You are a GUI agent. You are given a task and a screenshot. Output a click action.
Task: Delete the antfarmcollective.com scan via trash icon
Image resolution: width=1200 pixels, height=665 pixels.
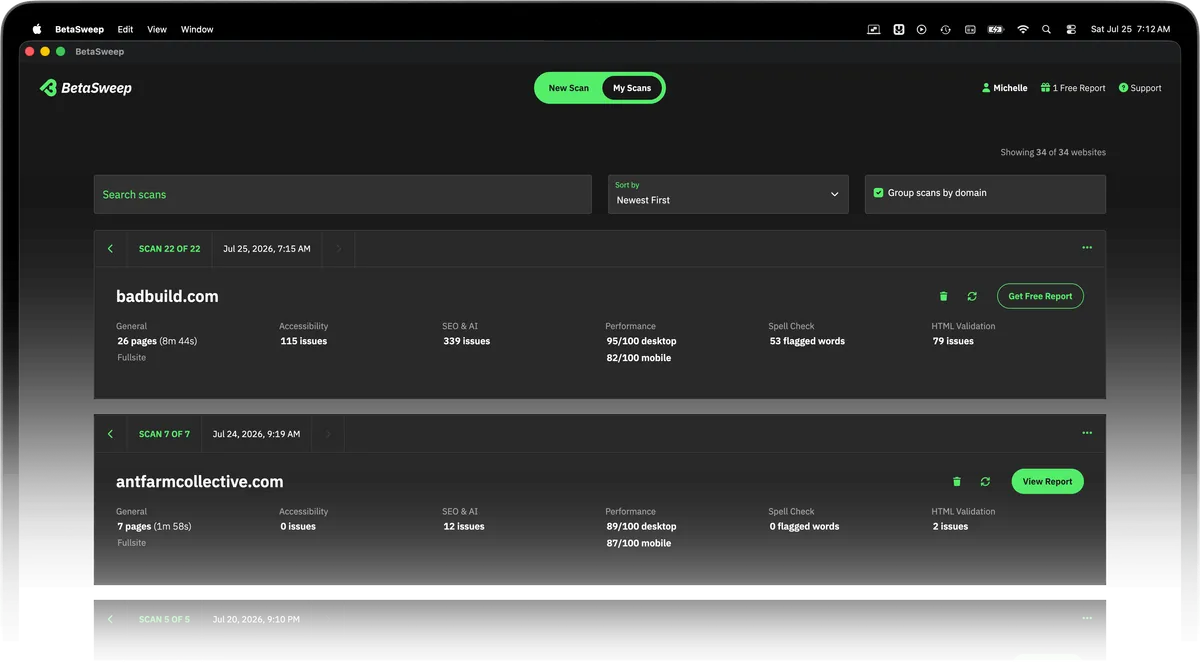click(957, 482)
